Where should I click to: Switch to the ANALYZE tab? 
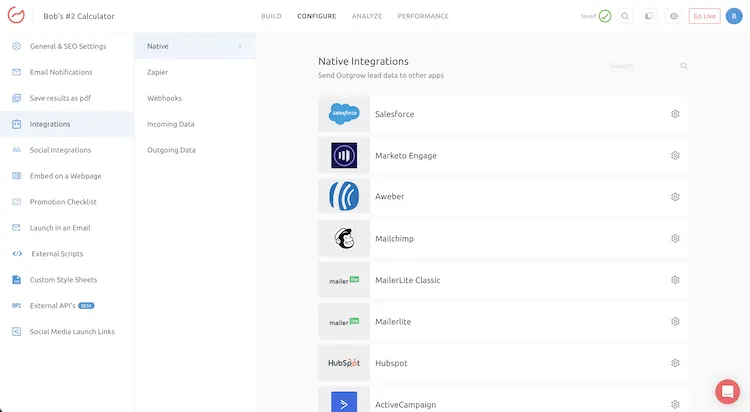pyautogui.click(x=367, y=16)
